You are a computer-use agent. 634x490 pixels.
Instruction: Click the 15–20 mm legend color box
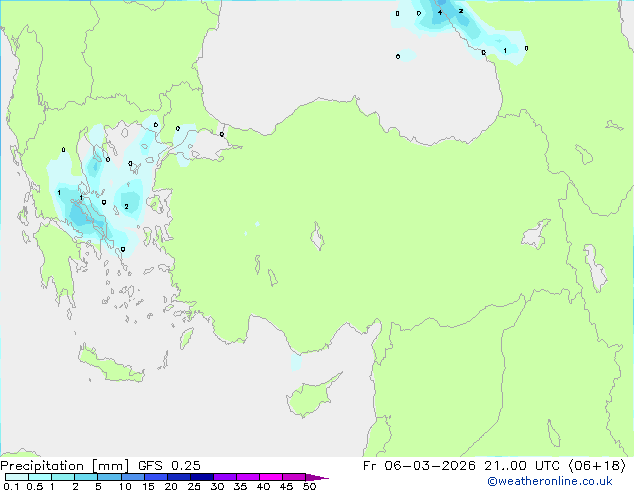coord(155,477)
